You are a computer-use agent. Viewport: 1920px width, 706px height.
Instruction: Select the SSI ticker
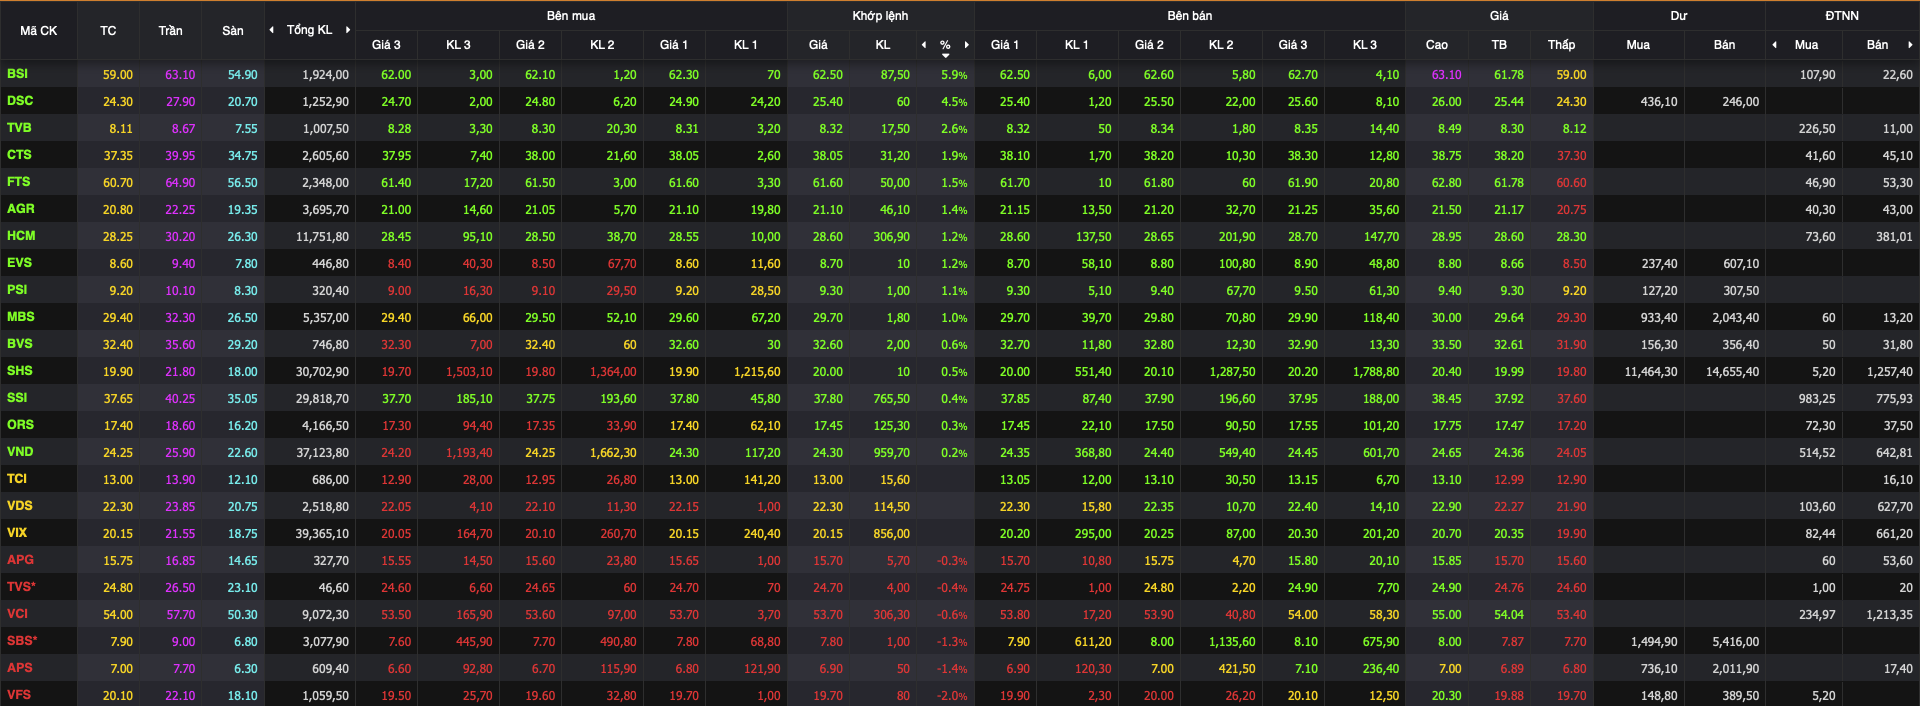(17, 398)
